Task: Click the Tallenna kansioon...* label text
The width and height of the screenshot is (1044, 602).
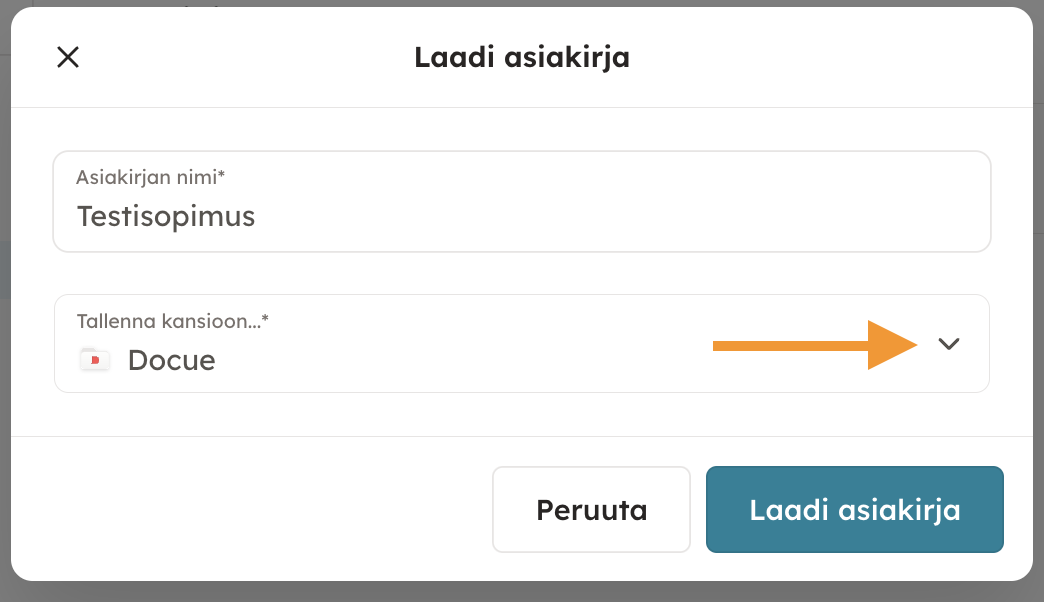Action: [x=173, y=321]
